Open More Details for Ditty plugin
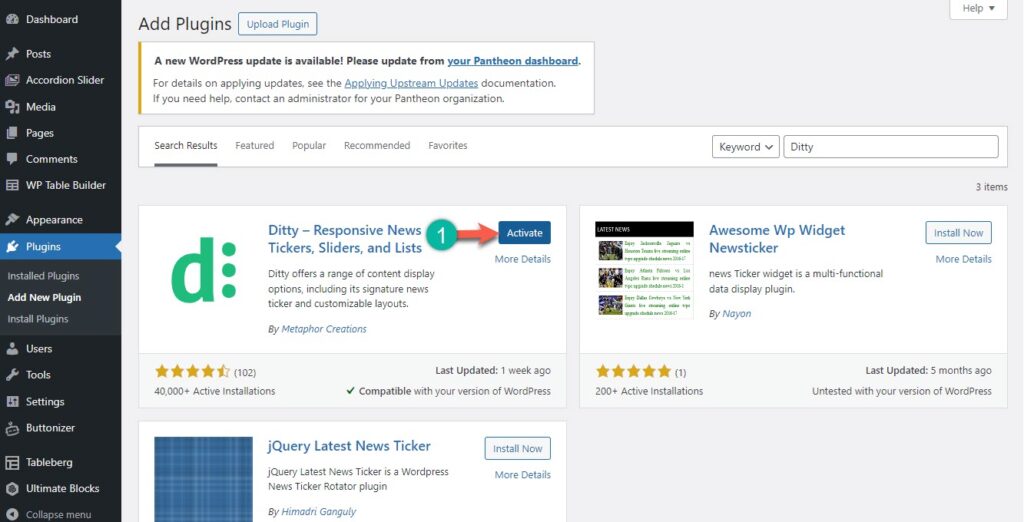1024x522 pixels. click(522, 259)
